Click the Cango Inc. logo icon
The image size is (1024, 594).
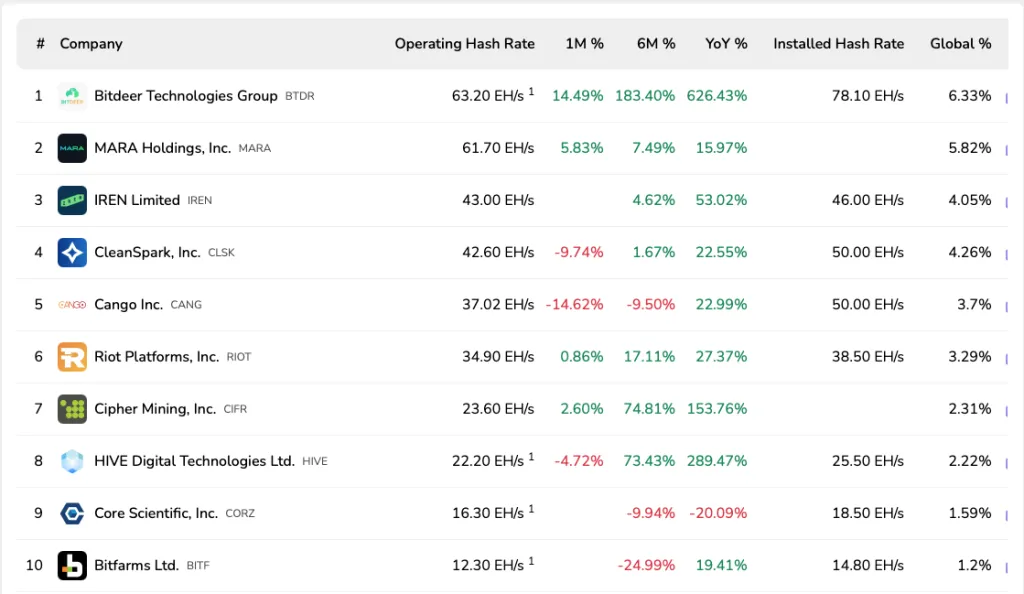coord(72,304)
